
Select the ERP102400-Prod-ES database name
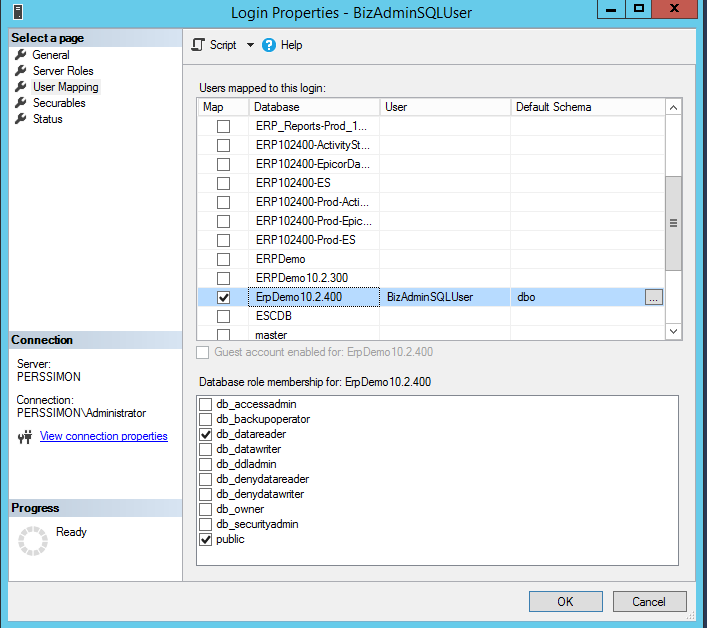point(306,240)
